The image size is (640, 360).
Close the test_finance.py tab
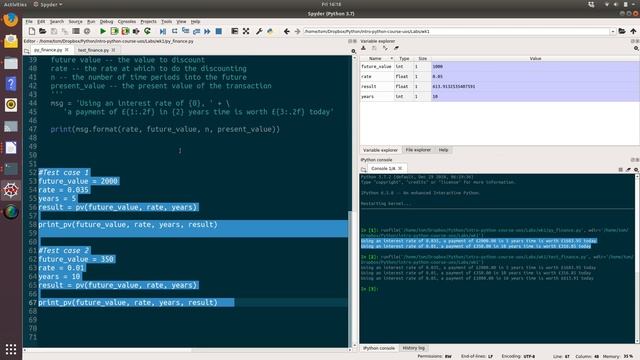click(113, 50)
